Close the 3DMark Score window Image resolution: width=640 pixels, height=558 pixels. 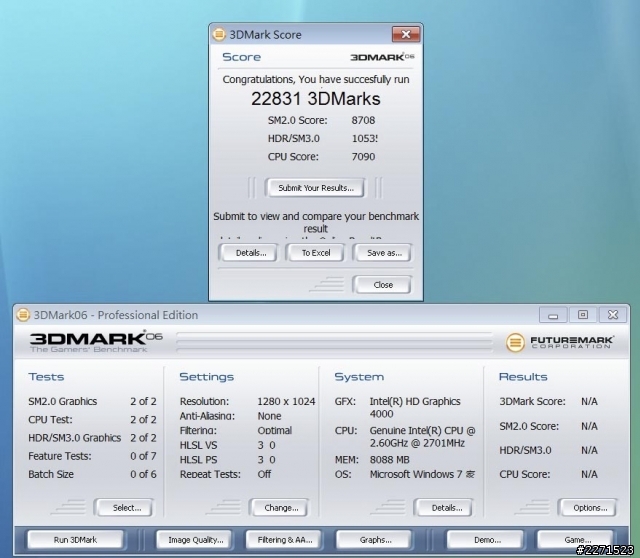pos(406,35)
